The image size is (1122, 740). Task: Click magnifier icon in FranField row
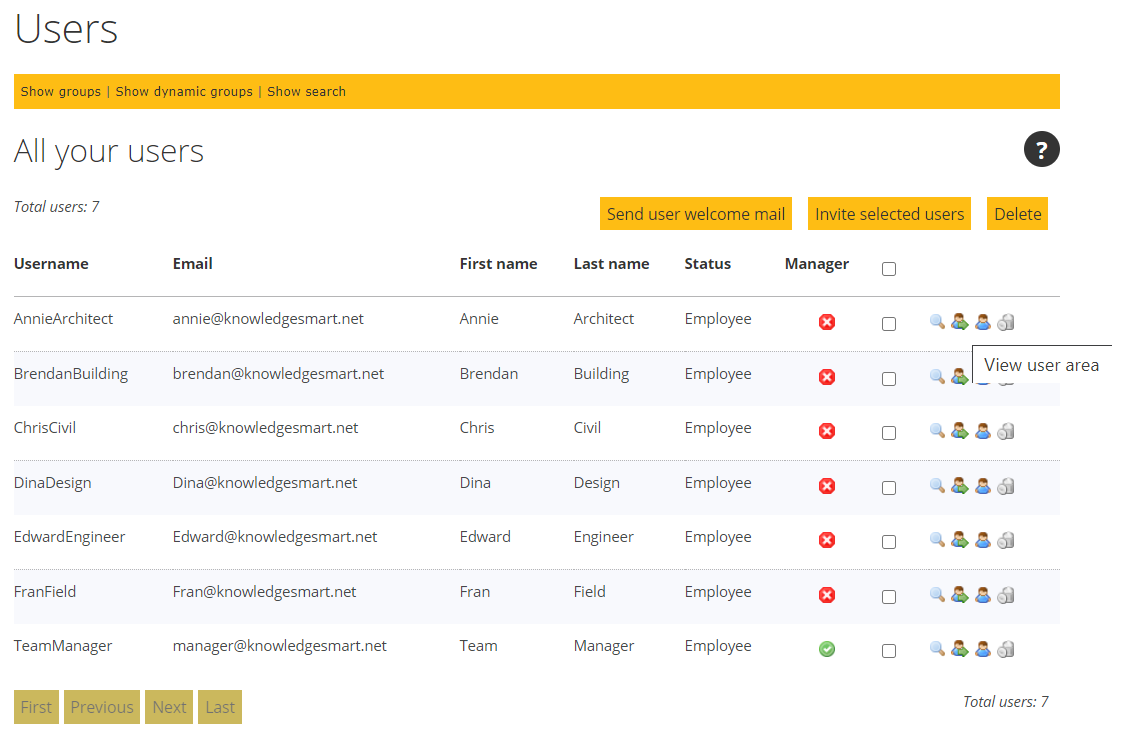[x=937, y=595]
